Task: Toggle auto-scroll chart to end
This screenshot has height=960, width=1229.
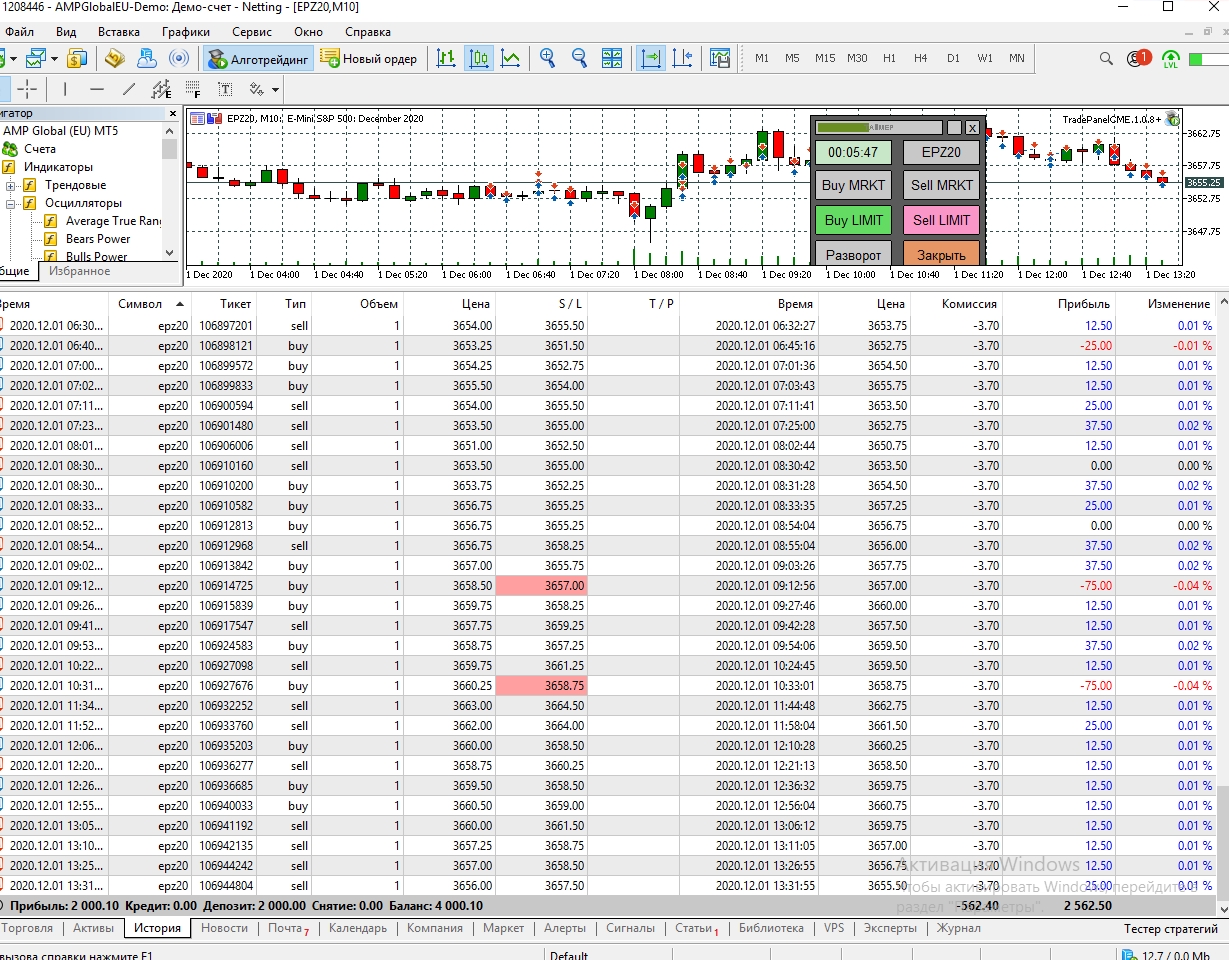Action: pyautogui.click(x=651, y=59)
